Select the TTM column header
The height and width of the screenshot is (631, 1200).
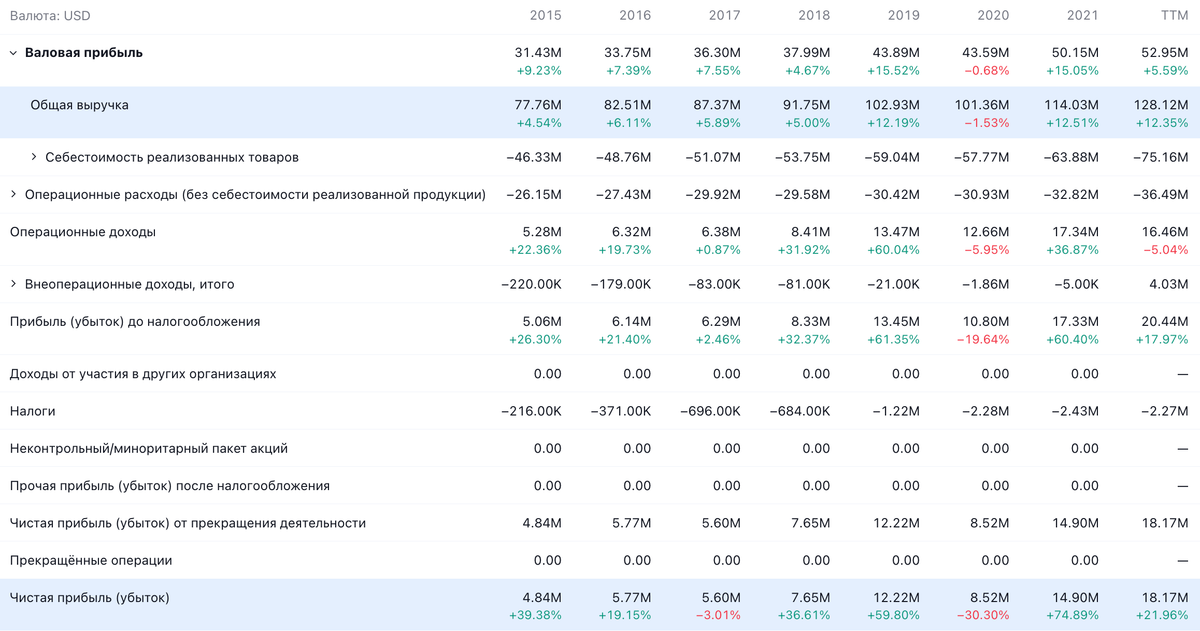point(1174,16)
